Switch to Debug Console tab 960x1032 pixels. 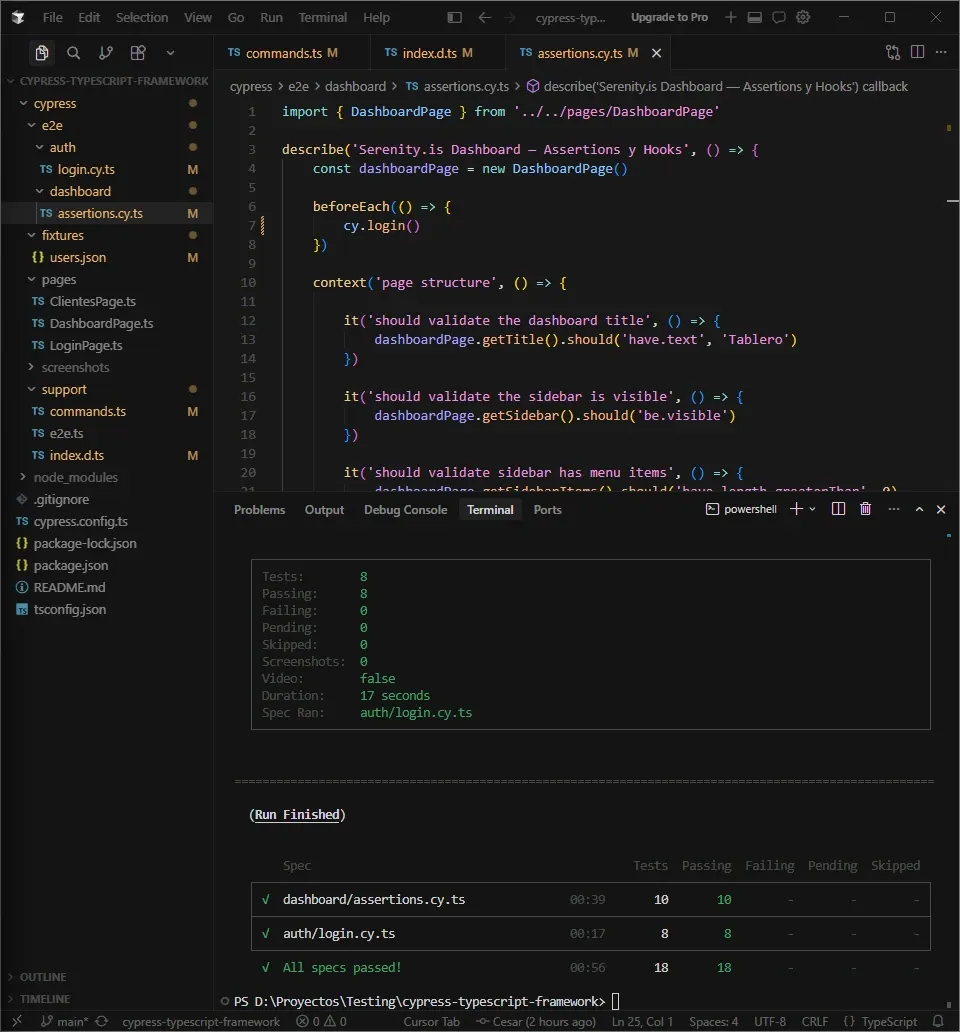pos(405,509)
